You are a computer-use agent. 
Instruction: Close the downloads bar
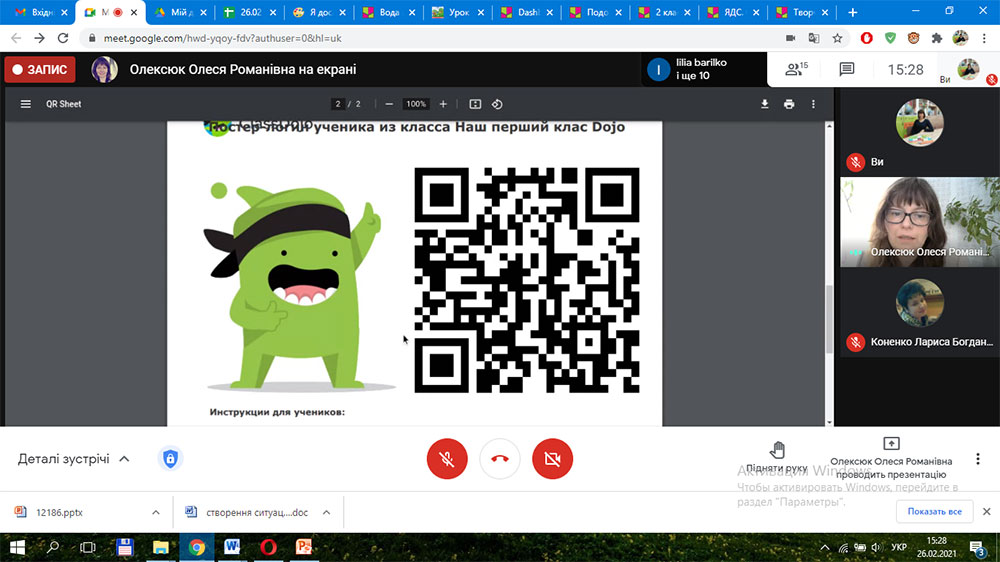(x=987, y=512)
